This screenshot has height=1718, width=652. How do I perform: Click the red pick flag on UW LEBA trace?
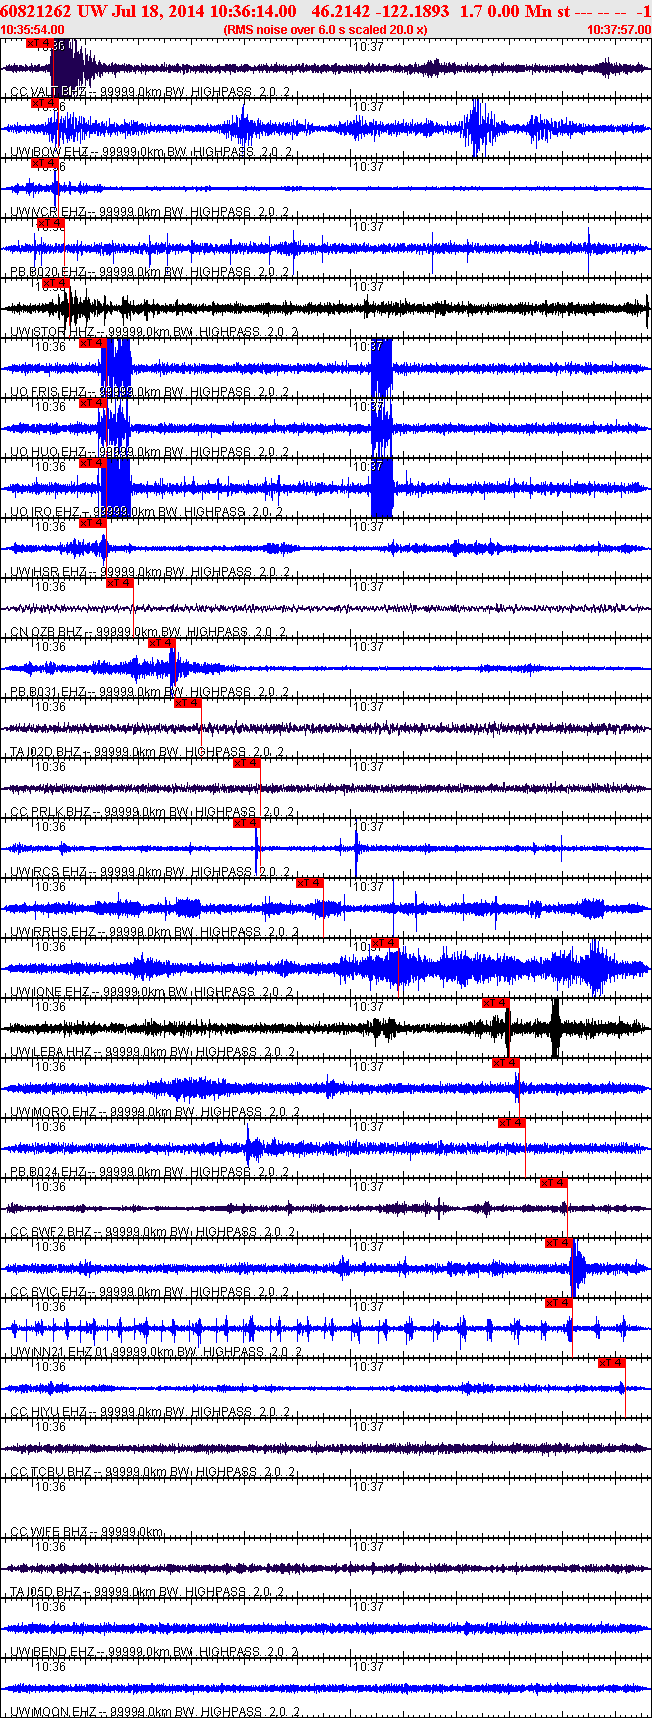(496, 1003)
